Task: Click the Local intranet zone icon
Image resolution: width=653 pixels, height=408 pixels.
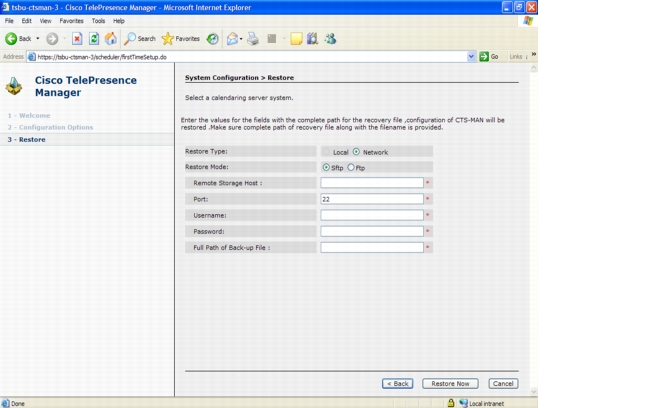Action: (x=463, y=403)
